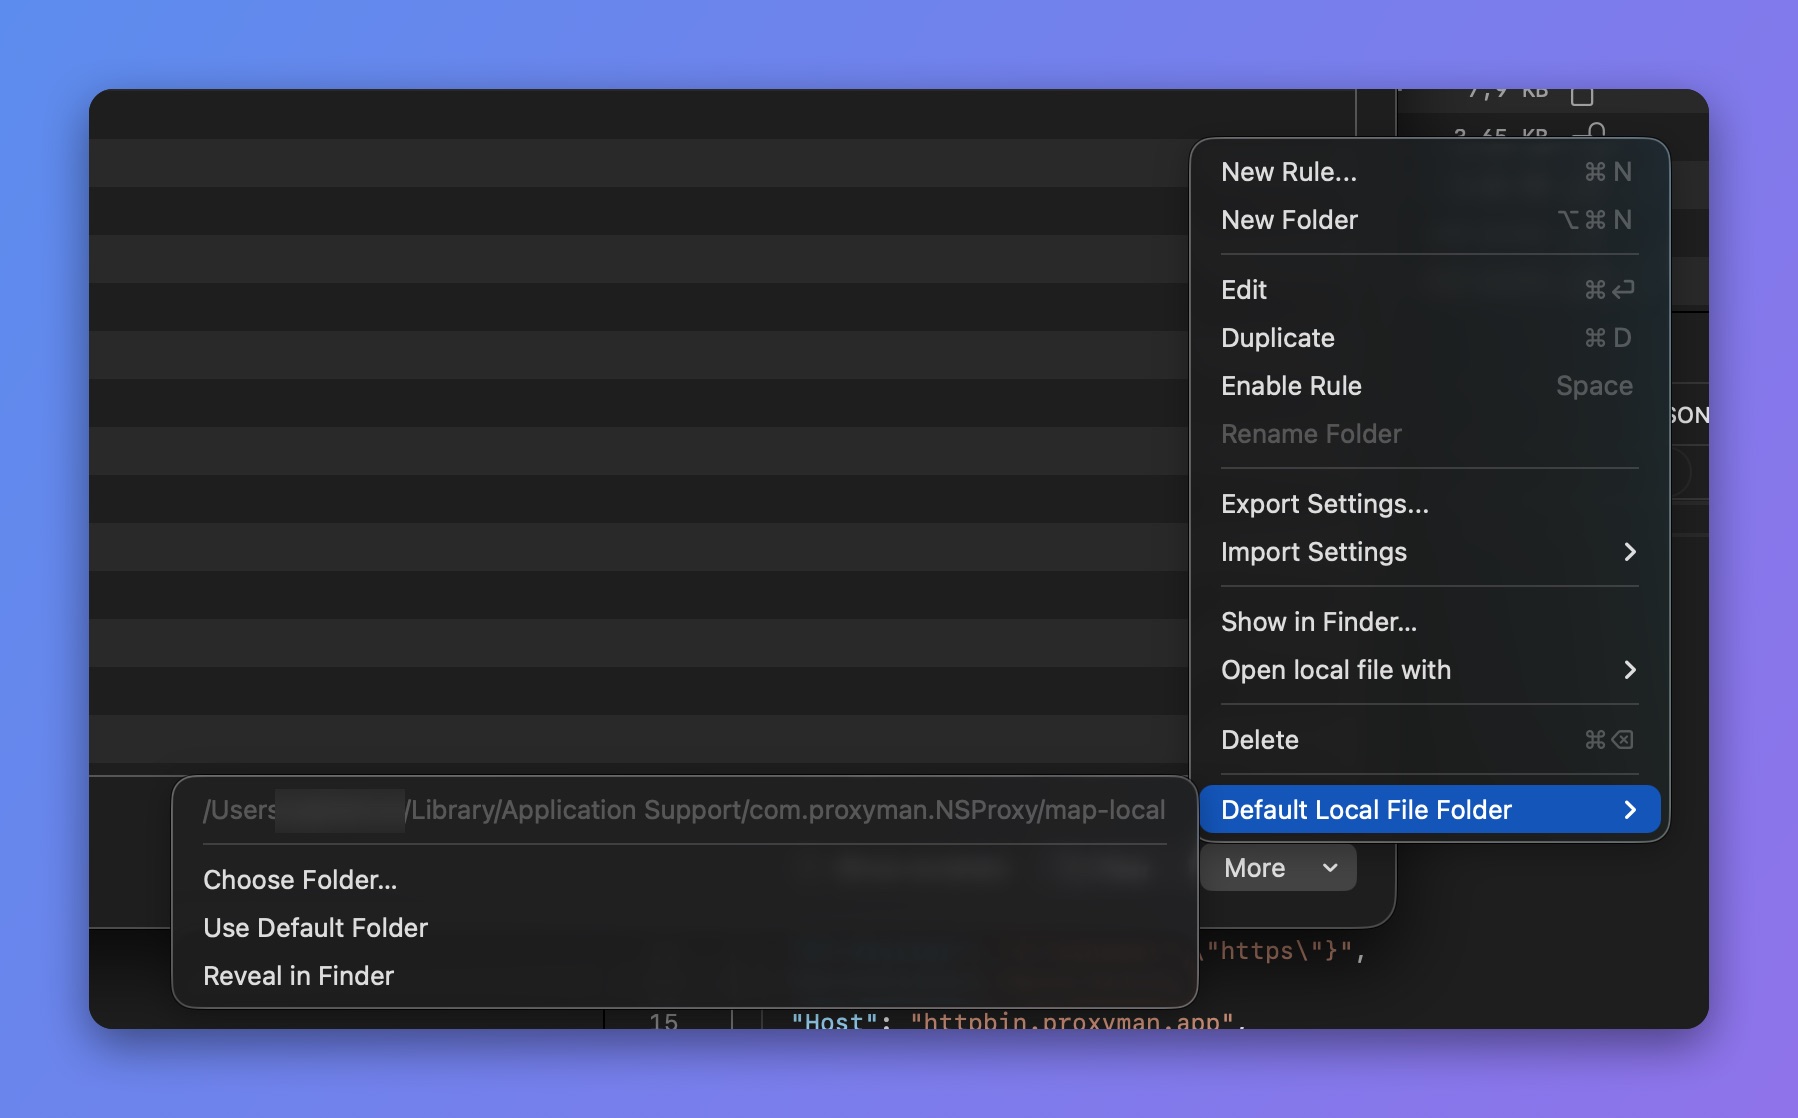Screen dimensions: 1798x1118
Task: Open Export Settings... dialog
Action: point(1429,504)
